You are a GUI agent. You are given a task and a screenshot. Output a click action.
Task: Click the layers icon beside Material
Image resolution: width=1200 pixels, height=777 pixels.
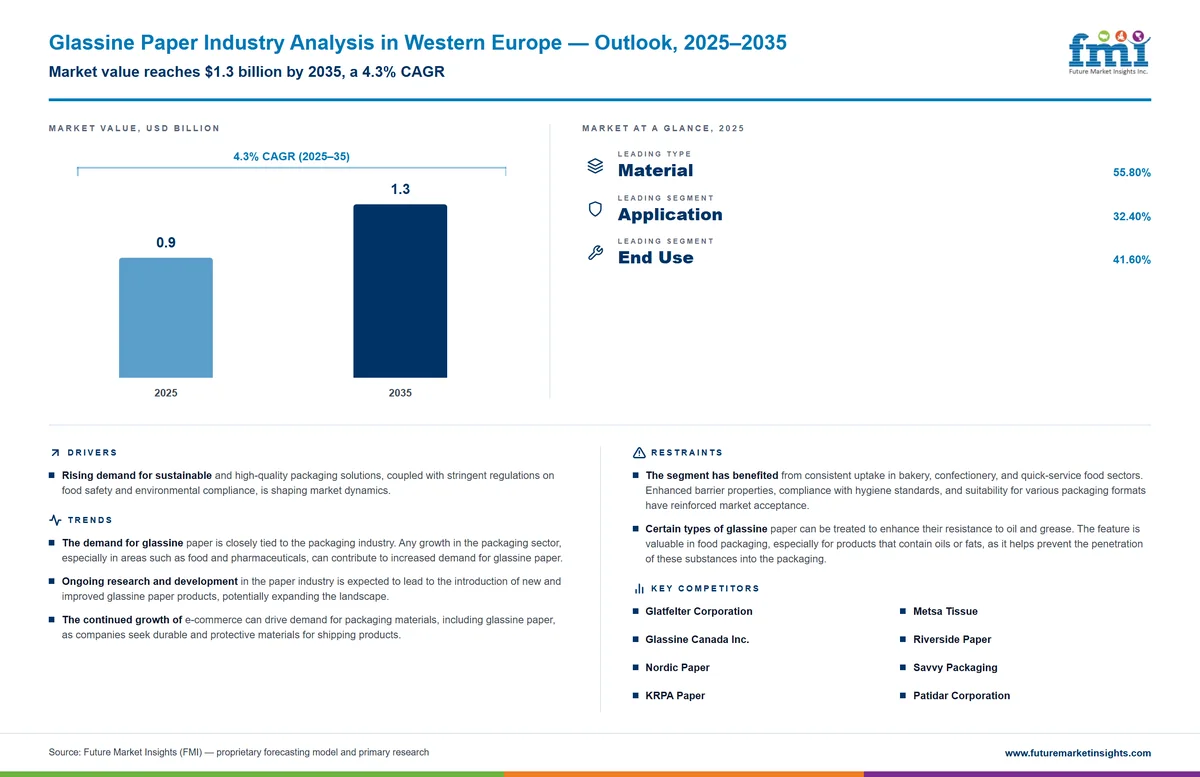595,166
